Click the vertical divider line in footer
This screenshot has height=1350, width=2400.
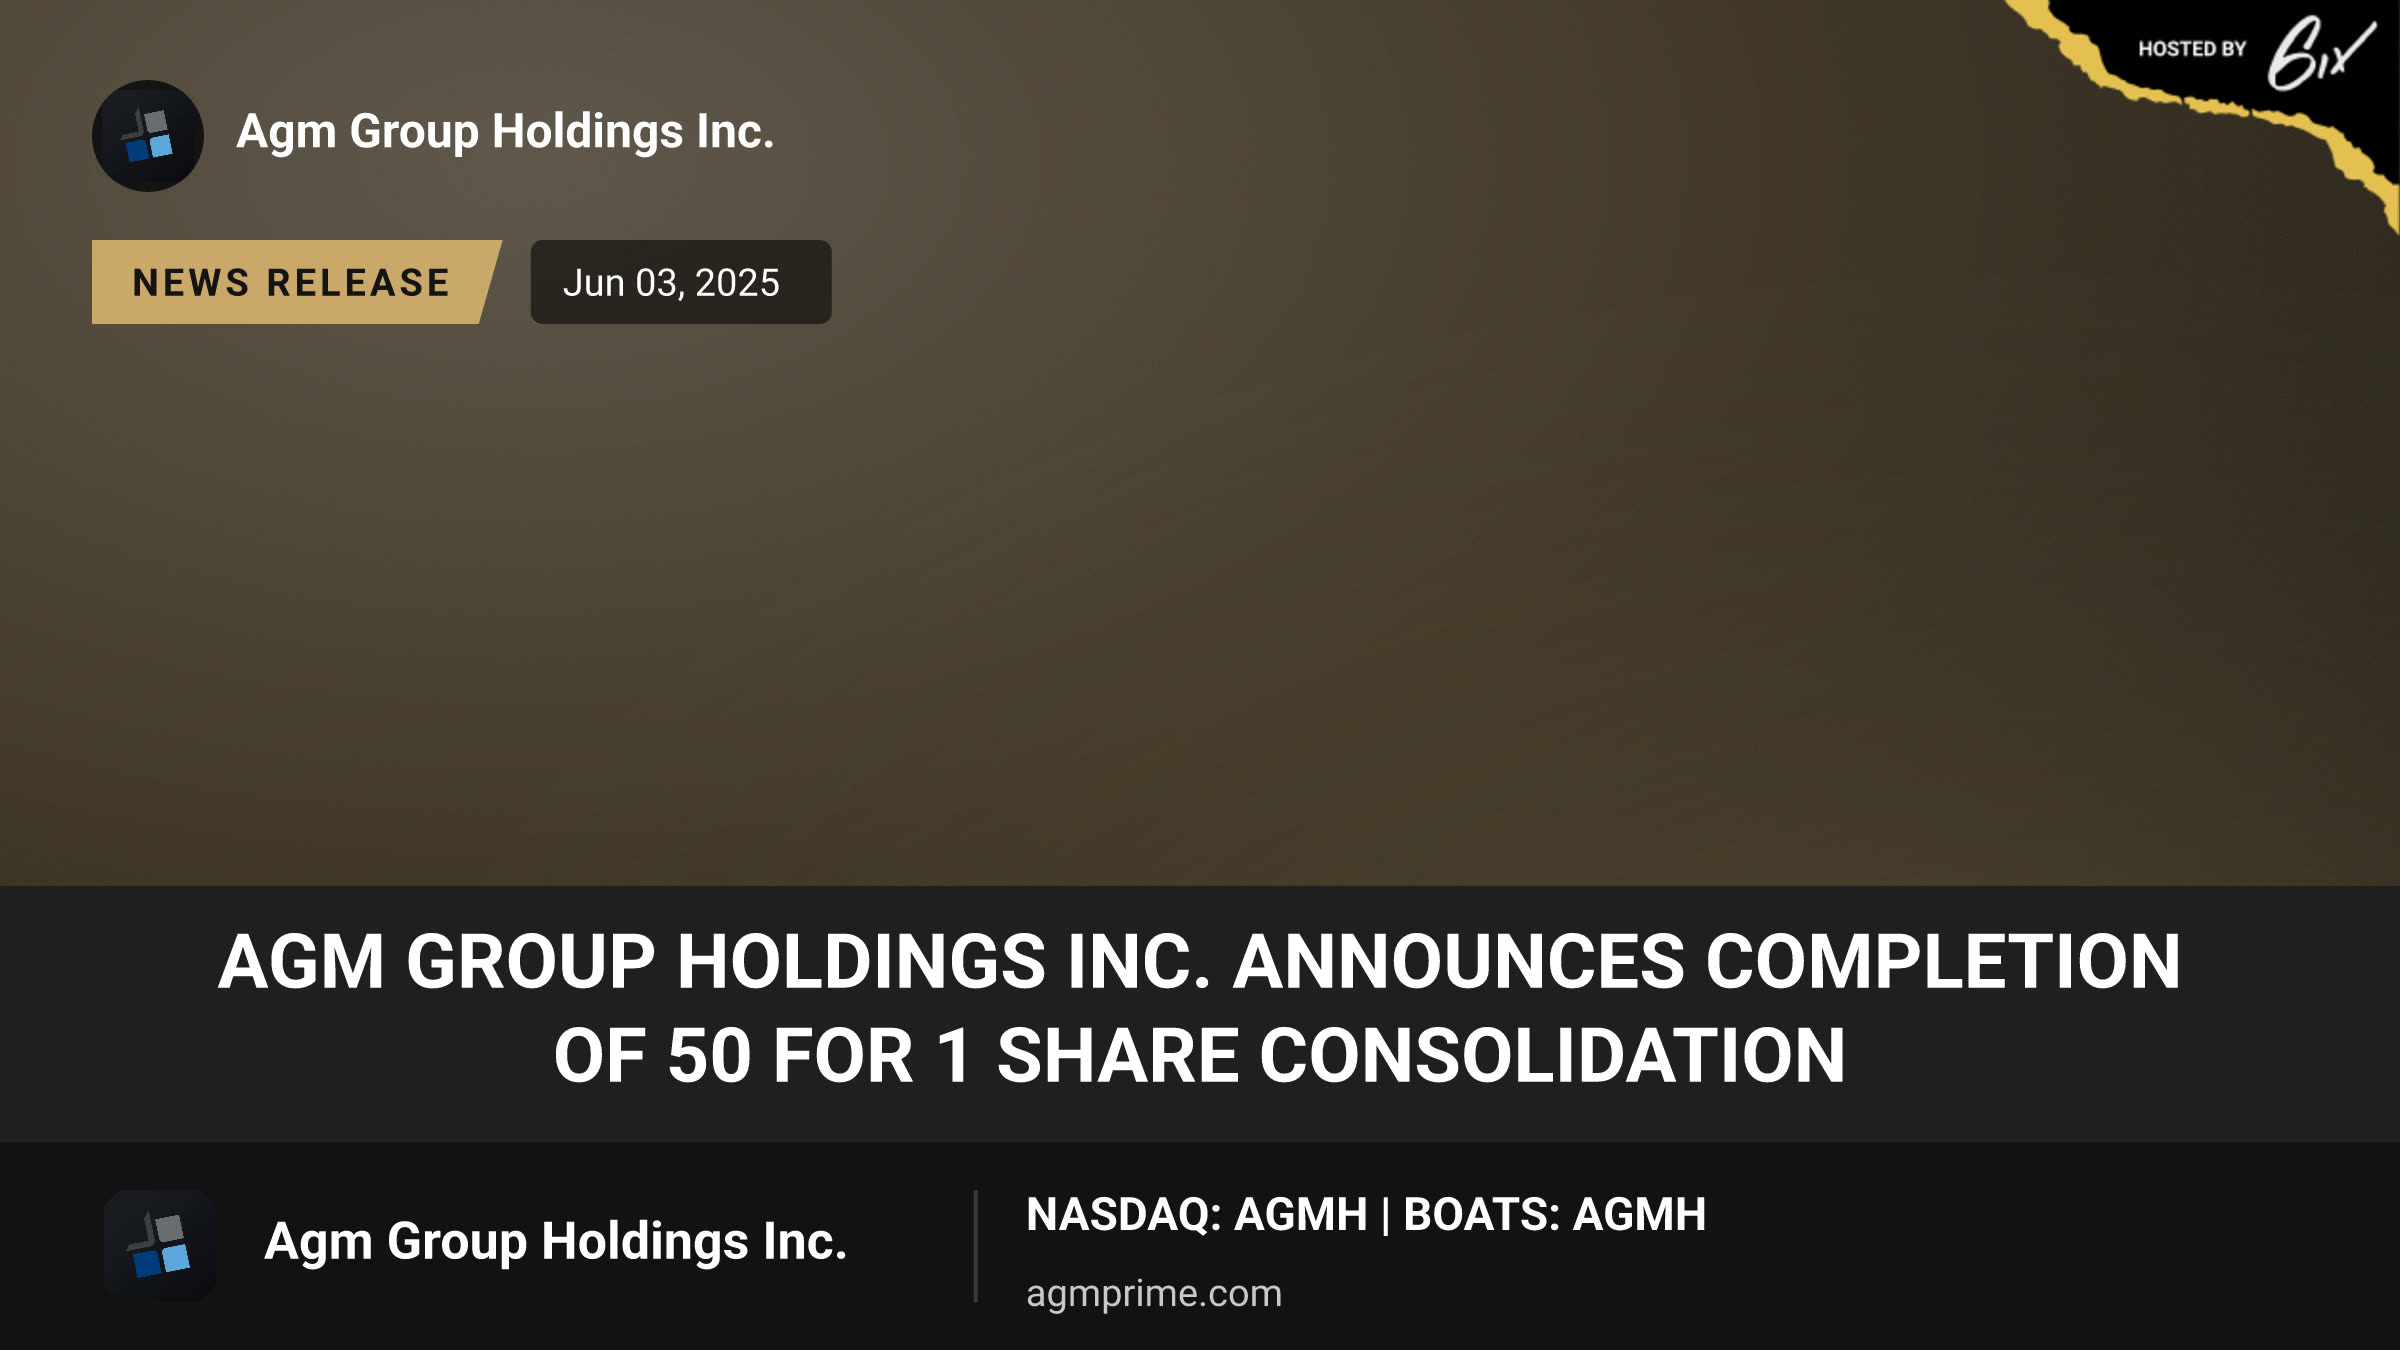975,1246
